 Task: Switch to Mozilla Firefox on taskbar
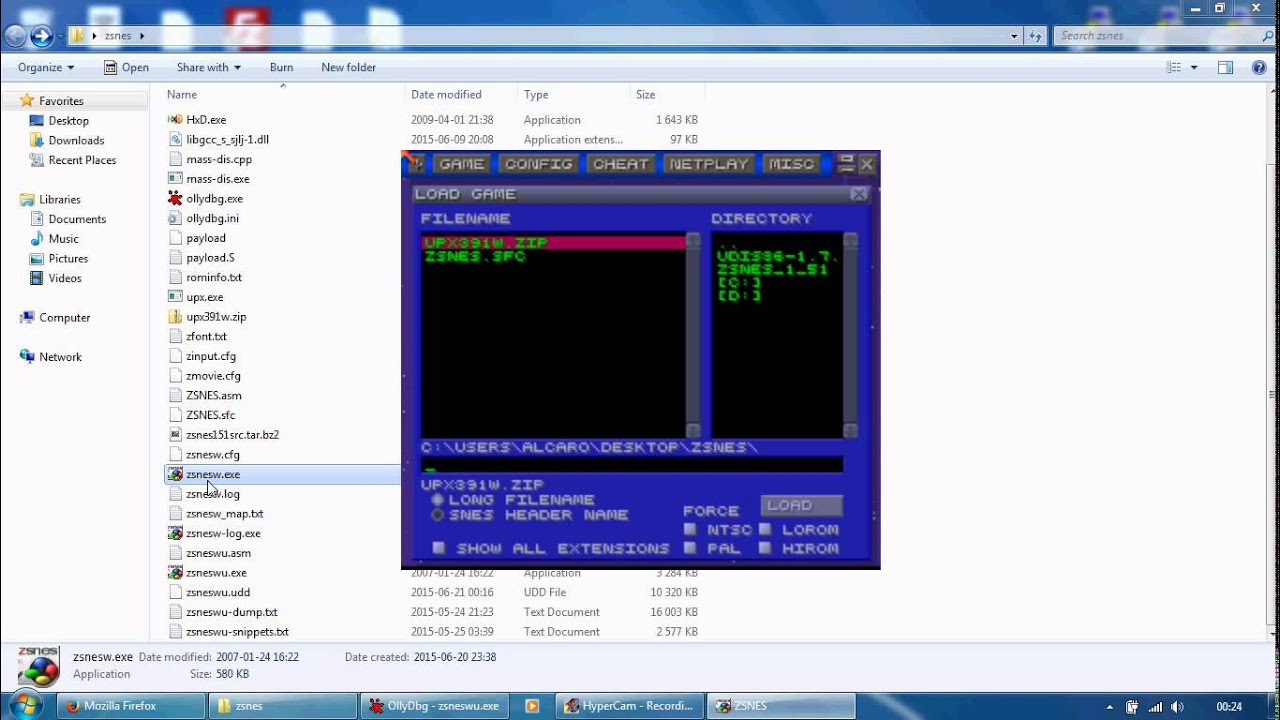131,706
